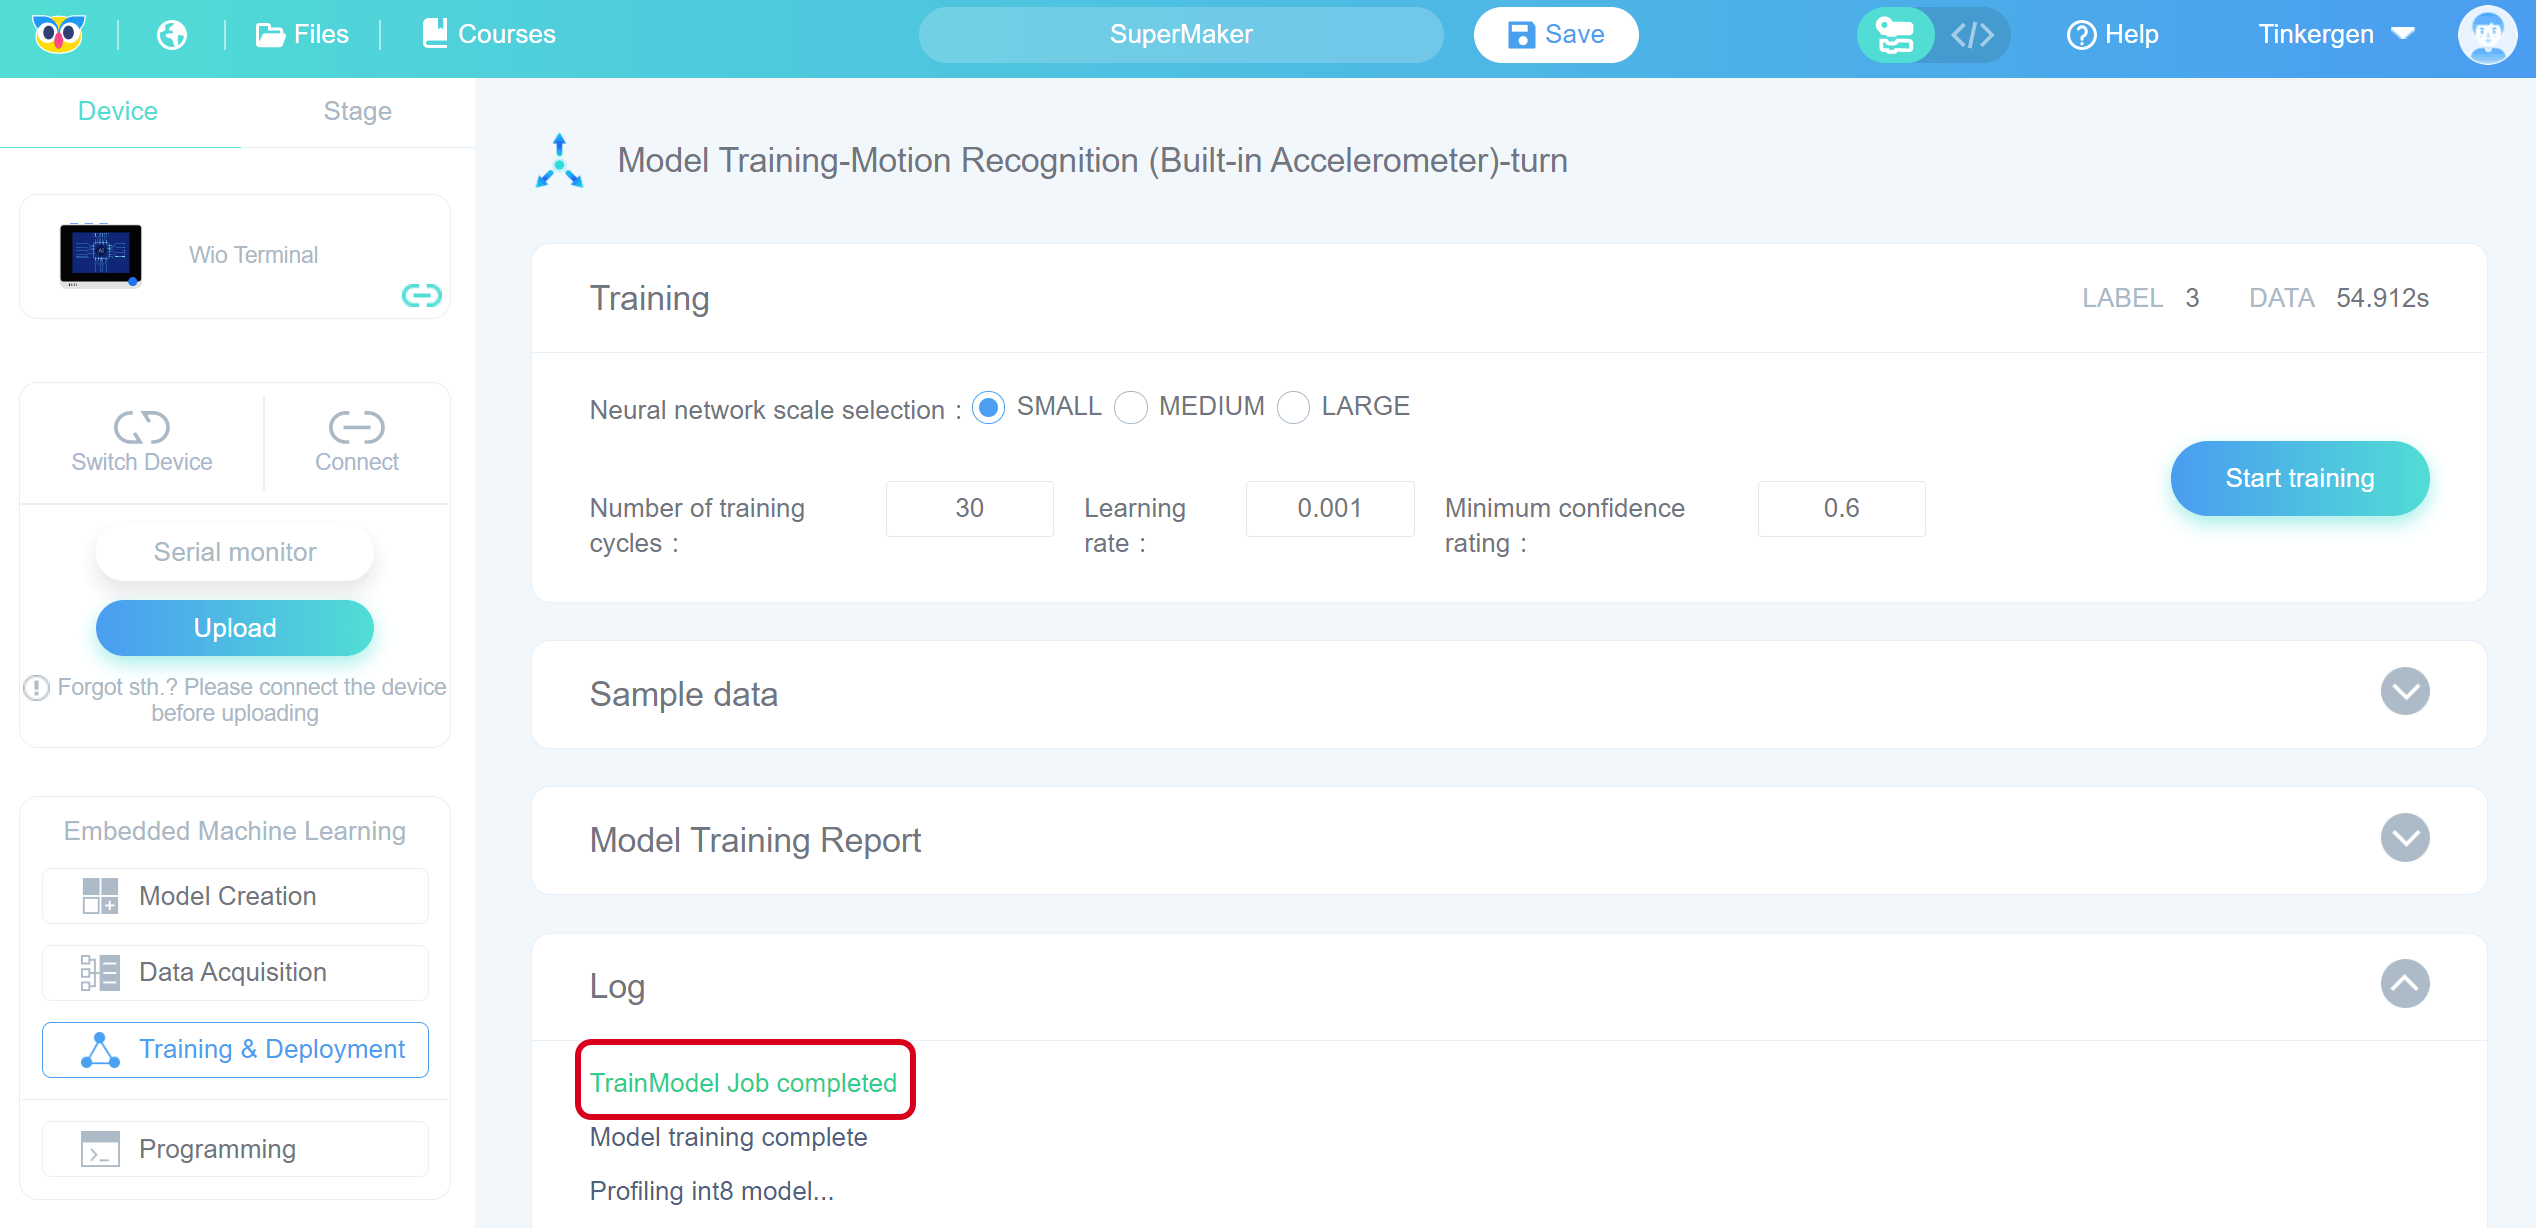Collapse the Log section
Viewport: 2536px width, 1228px height.
click(x=2405, y=984)
